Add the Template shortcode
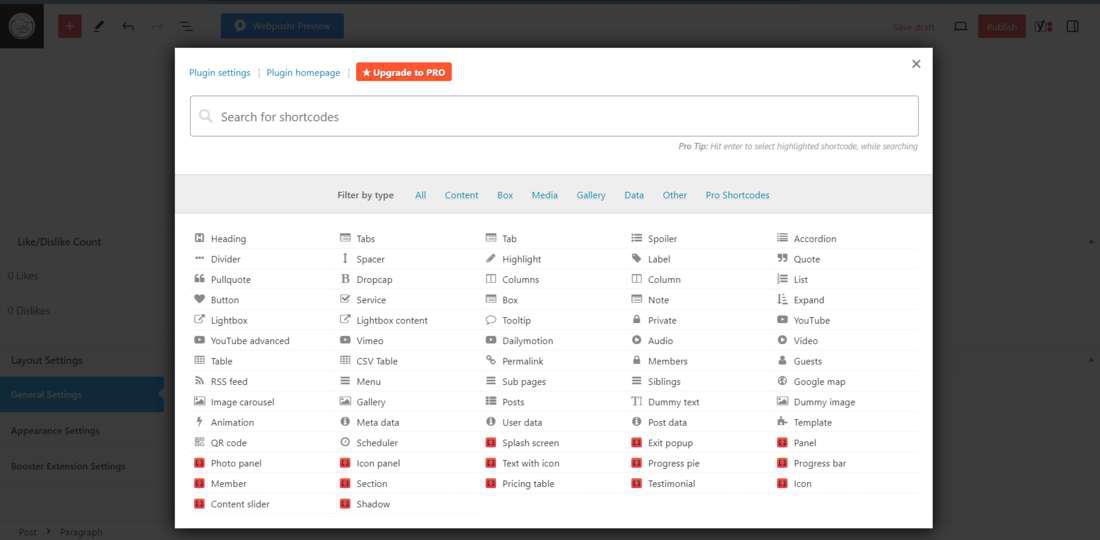 tap(805, 421)
